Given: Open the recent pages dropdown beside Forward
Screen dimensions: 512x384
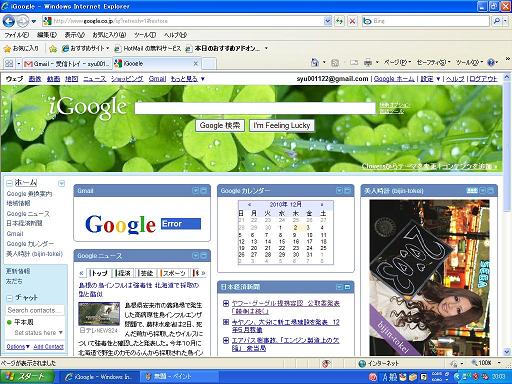Looking at the screenshot, I should (x=34, y=21).
